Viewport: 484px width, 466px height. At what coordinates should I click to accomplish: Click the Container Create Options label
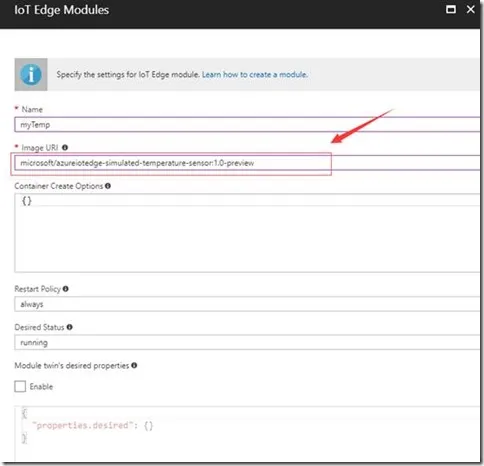tap(59, 186)
